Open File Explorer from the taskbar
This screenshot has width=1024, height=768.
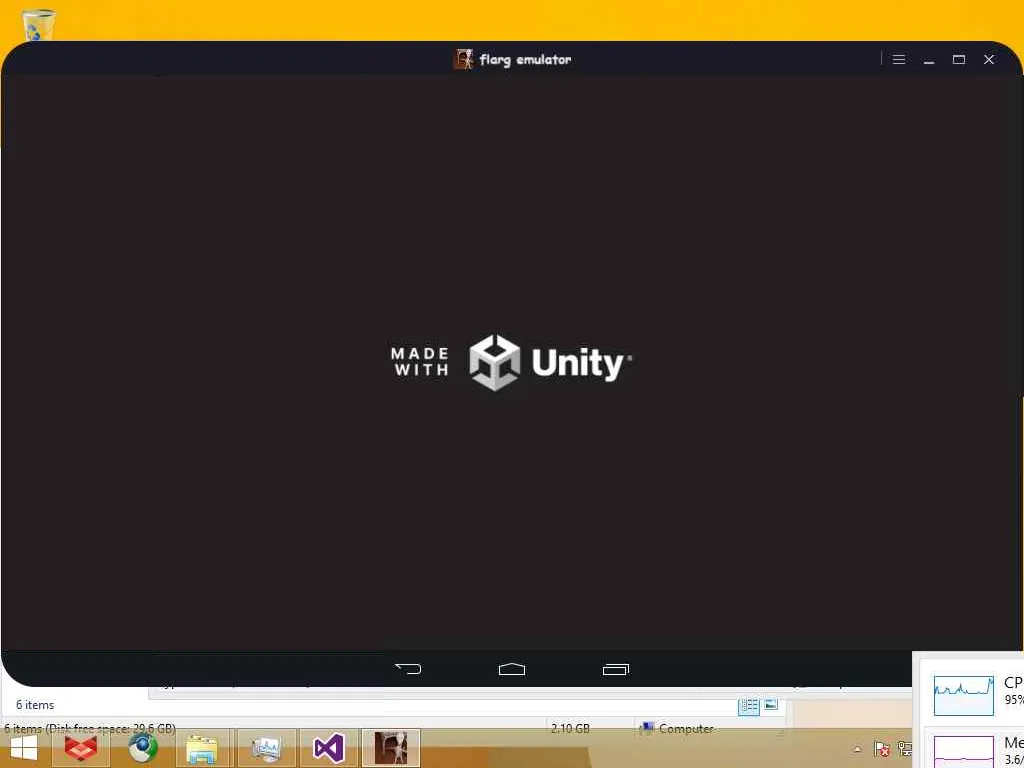click(x=202, y=748)
